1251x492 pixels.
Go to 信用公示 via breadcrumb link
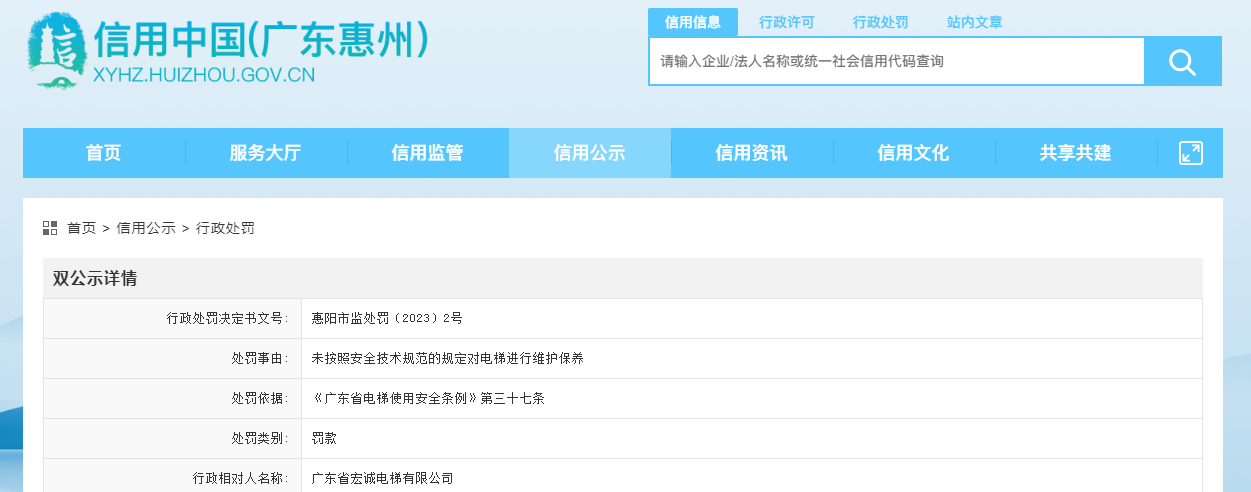coord(146,228)
